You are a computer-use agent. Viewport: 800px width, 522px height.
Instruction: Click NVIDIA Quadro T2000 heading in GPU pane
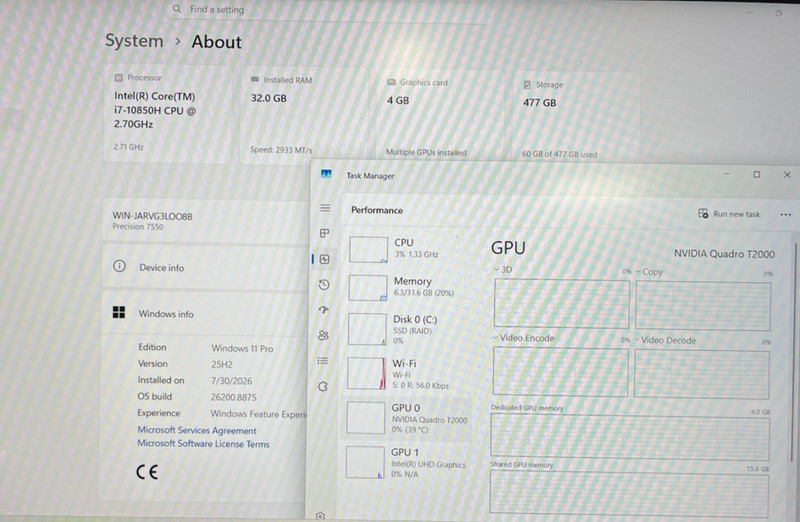pos(724,254)
